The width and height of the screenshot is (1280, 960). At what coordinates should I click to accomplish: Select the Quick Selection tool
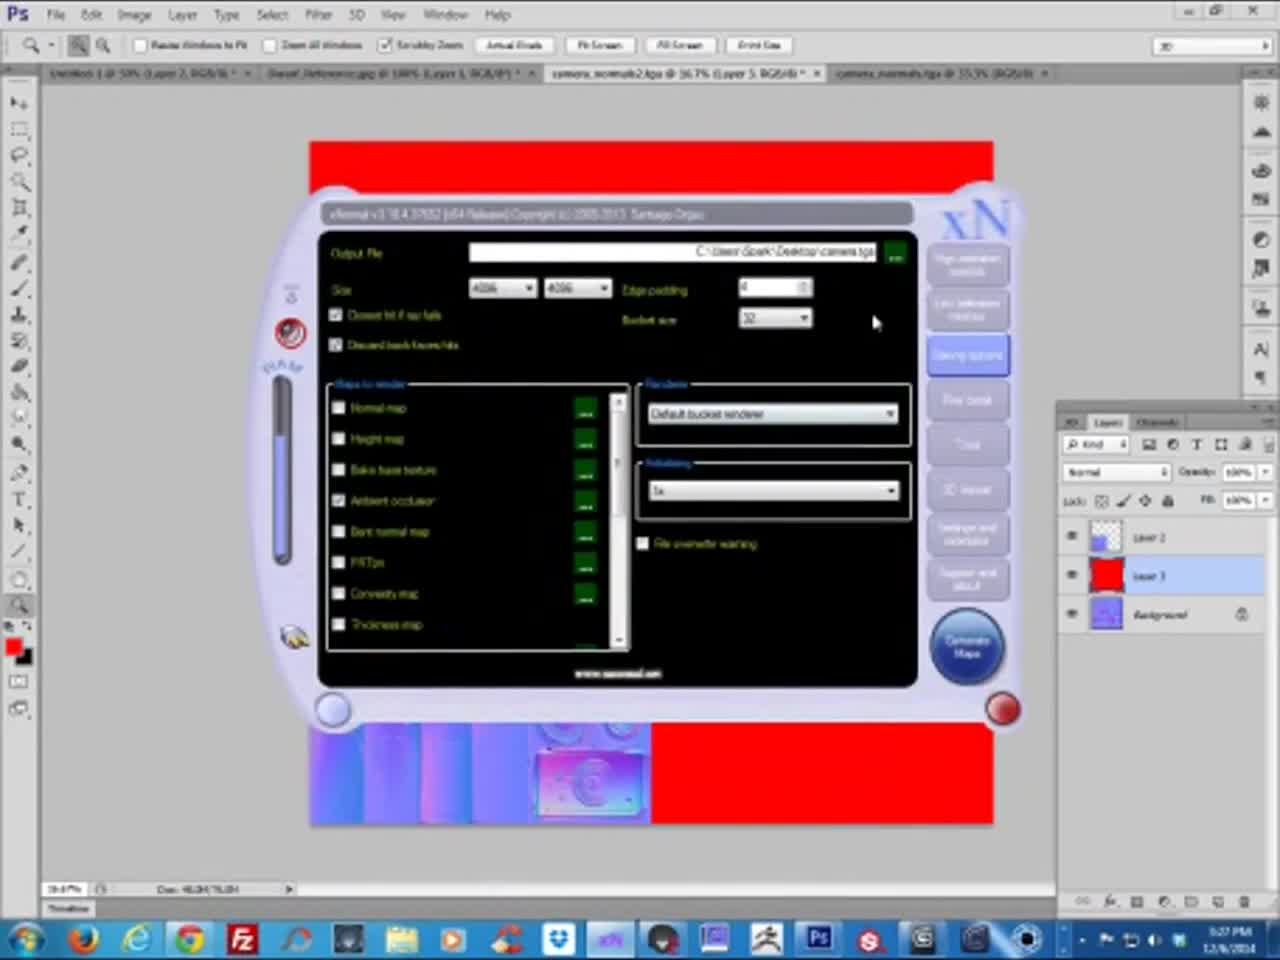click(19, 182)
